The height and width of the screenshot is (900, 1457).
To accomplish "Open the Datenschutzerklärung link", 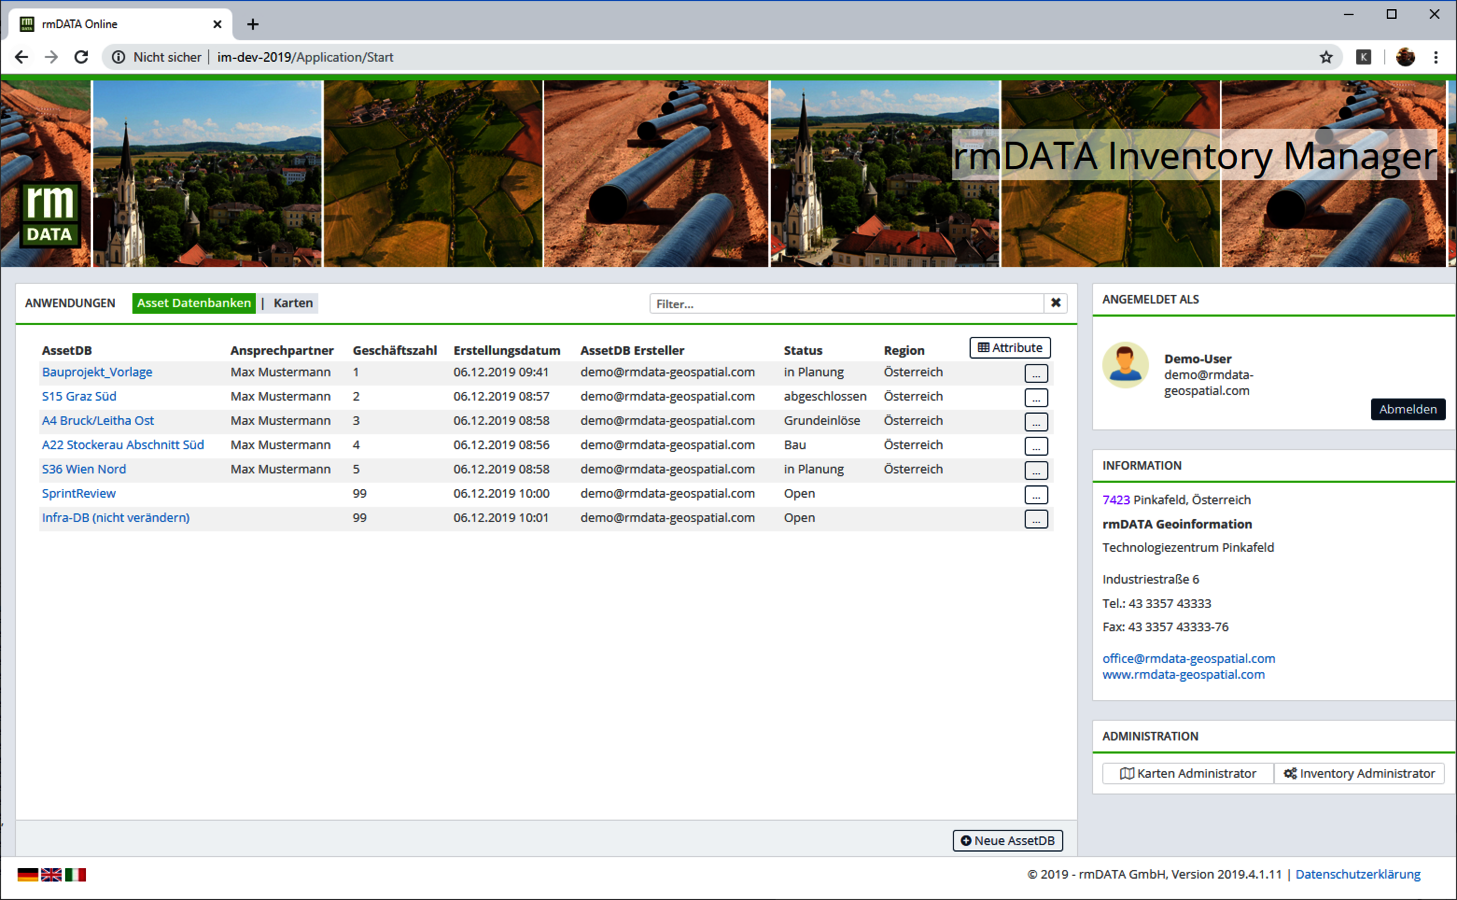I will 1358,874.
